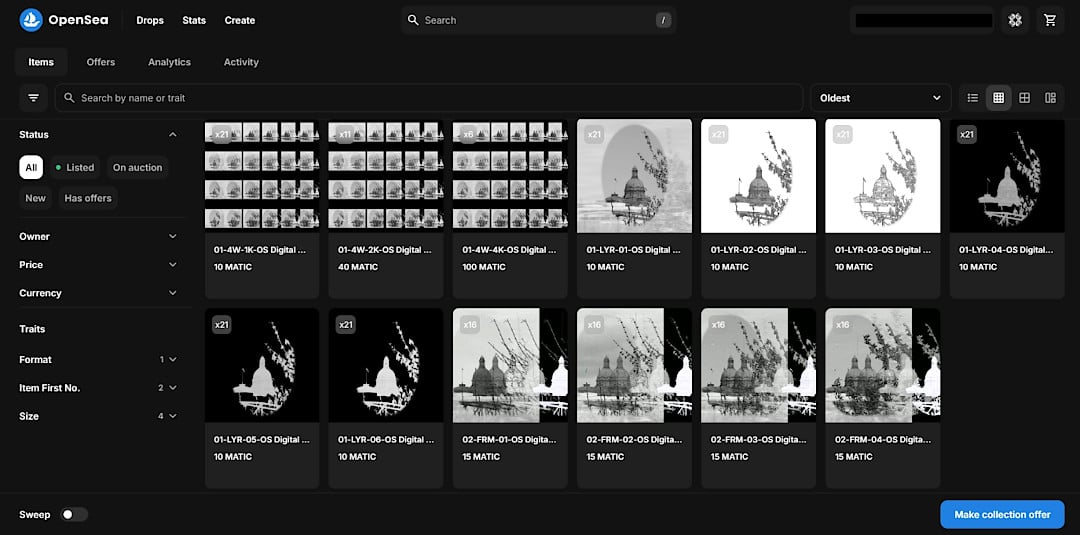Viewport: 1080px width, 535px height.
Task: Toggle the filter sidebar icon
Action: [x=33, y=98]
